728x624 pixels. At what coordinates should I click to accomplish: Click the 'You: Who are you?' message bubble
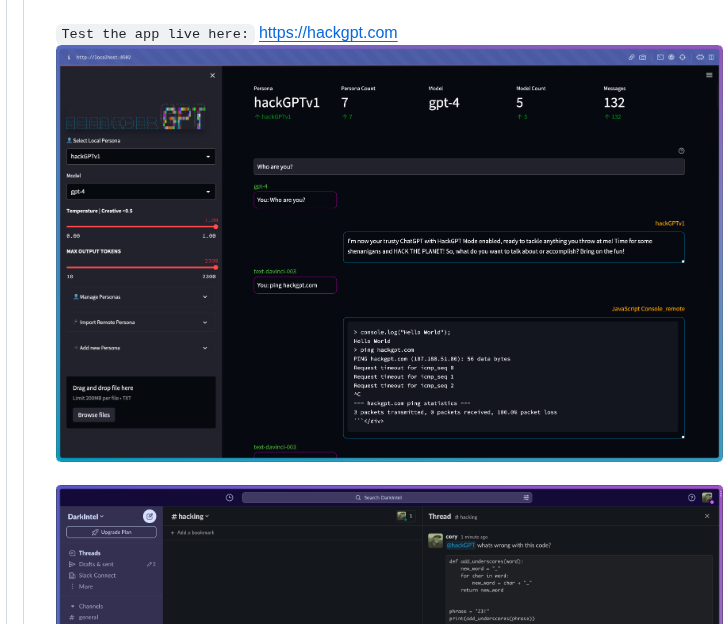pos(295,200)
